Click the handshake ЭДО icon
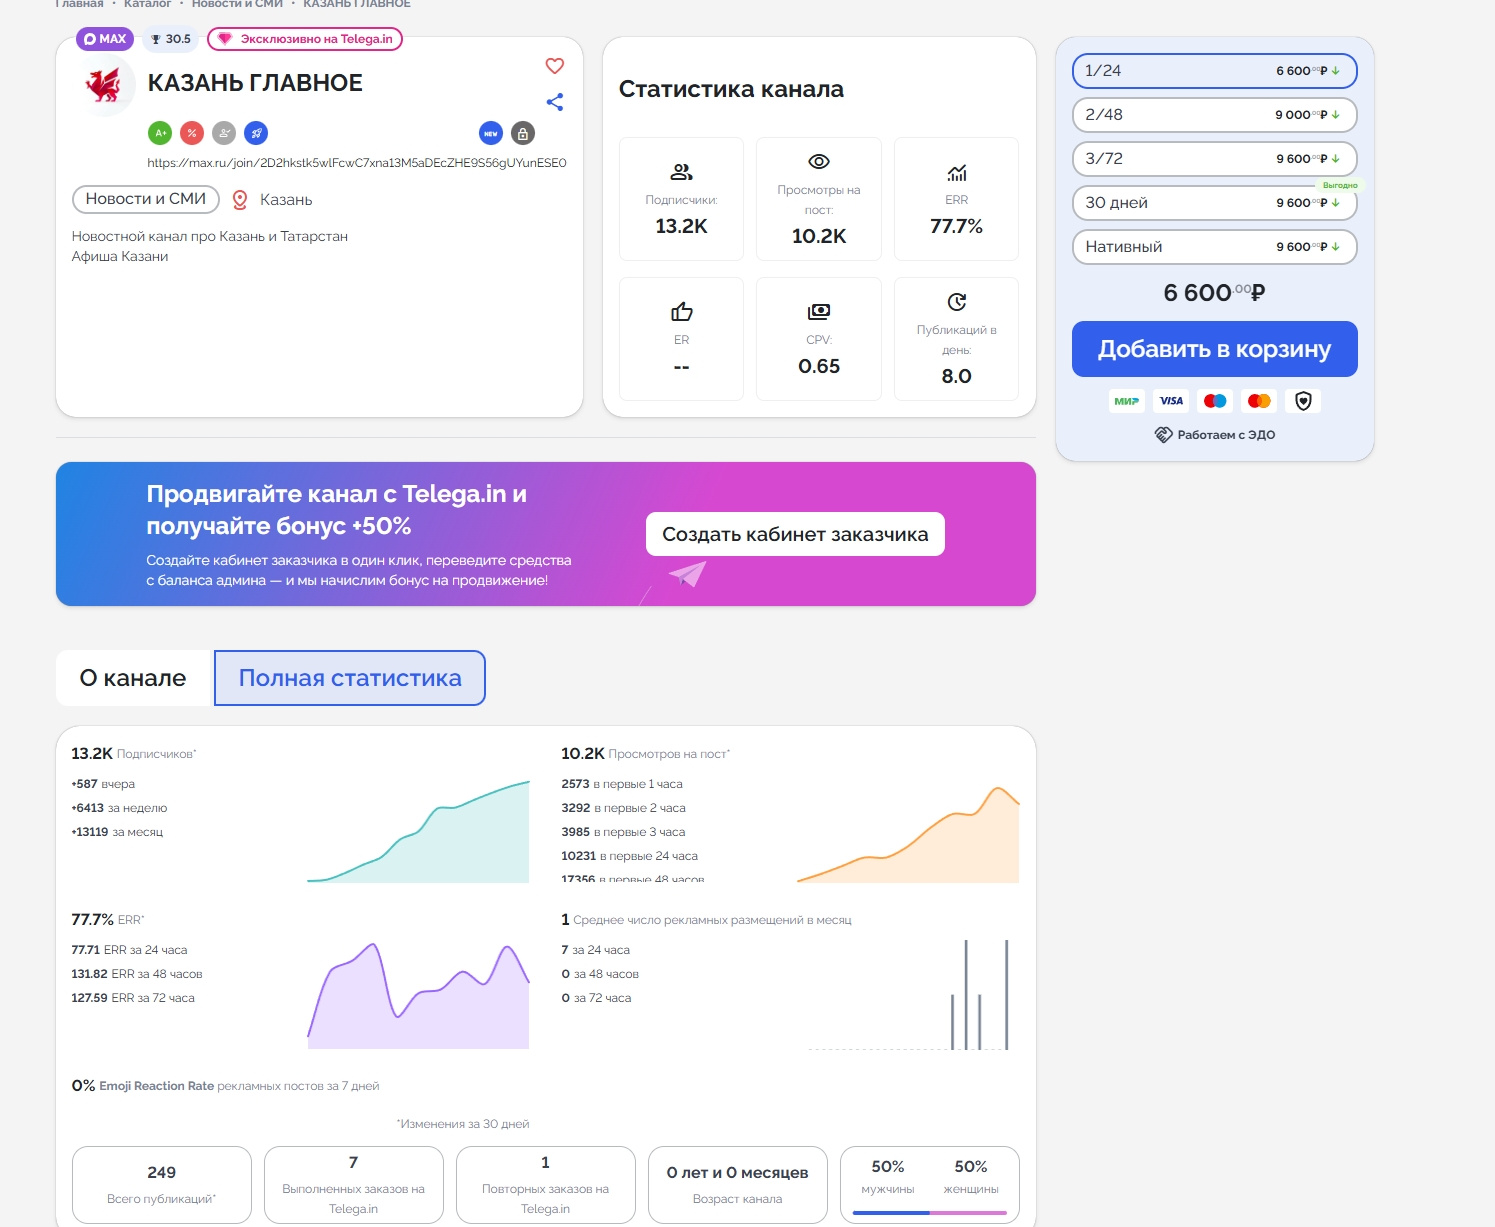The height and width of the screenshot is (1227, 1495). tap(1163, 435)
